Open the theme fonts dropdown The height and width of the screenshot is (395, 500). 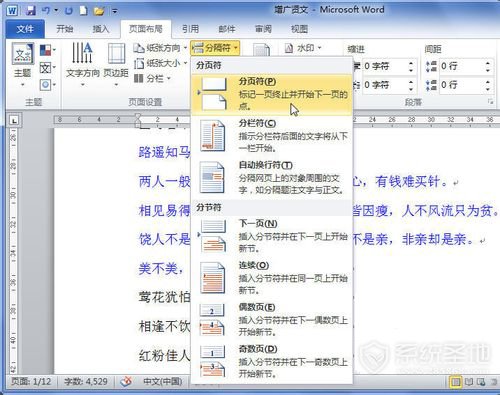coord(48,68)
